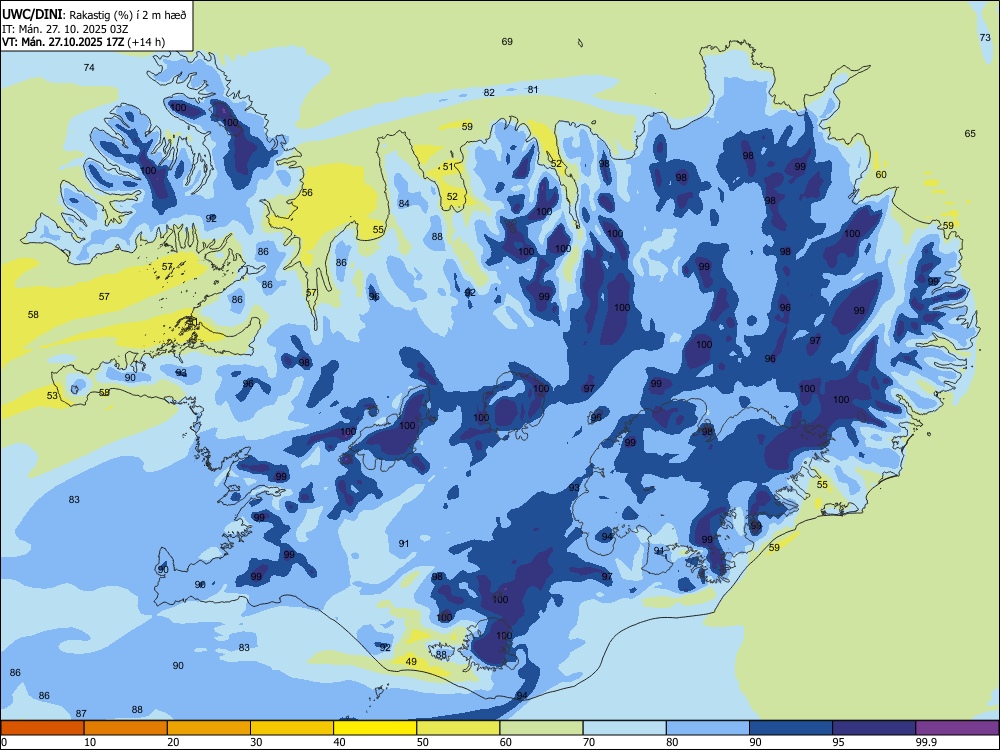Select the '80' label on the color scale
The image size is (1000, 750).
pyautogui.click(x=672, y=742)
